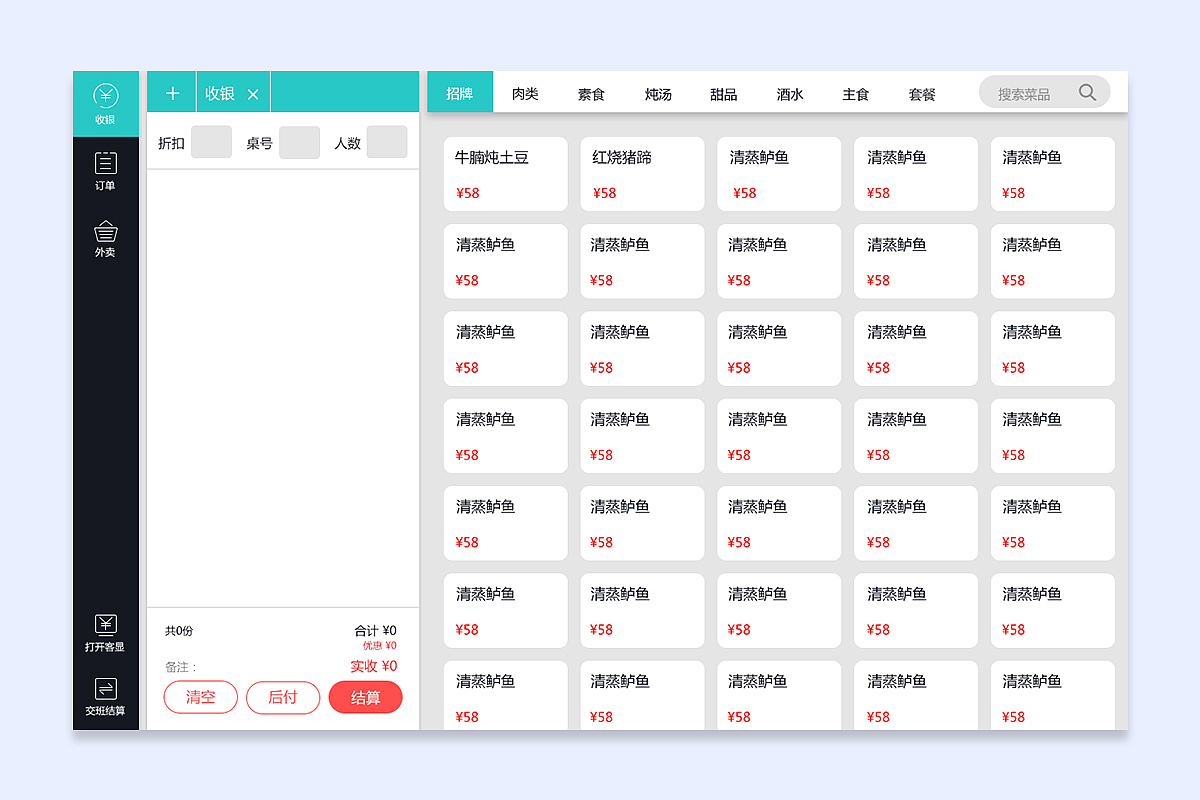1200x800 pixels.
Task: Switch to 外卖 takeout mode in sidebar
Action: pos(105,237)
